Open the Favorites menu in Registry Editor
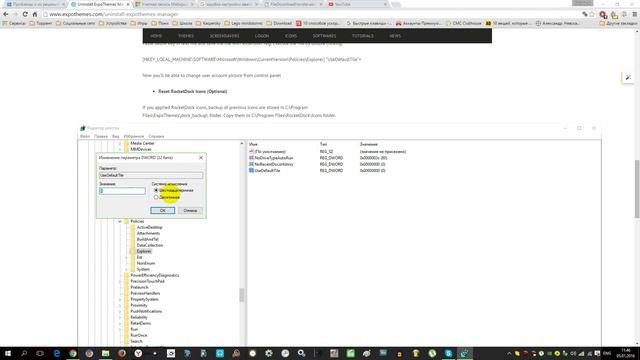Viewport: 640px width, 360px height. 134,136
